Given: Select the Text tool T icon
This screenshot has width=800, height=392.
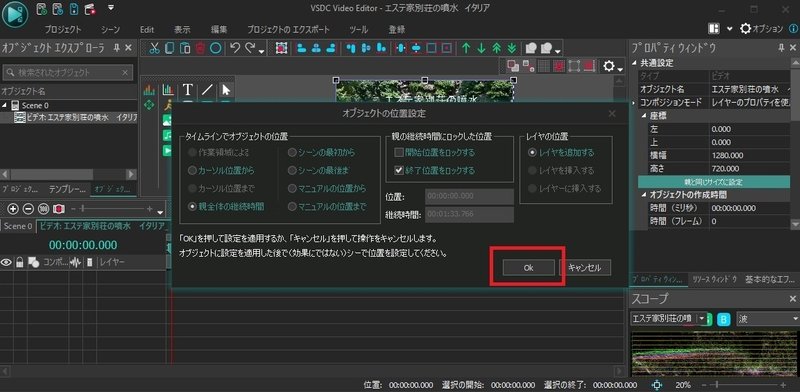Looking at the screenshot, I should [x=188, y=90].
